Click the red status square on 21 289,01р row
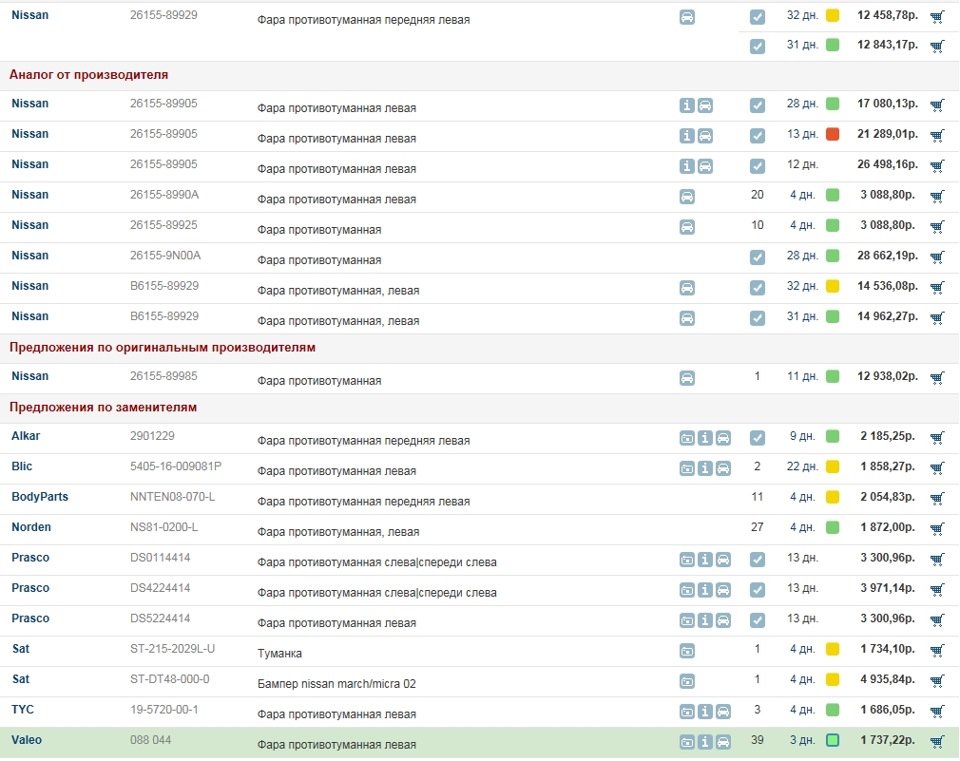 [x=833, y=134]
